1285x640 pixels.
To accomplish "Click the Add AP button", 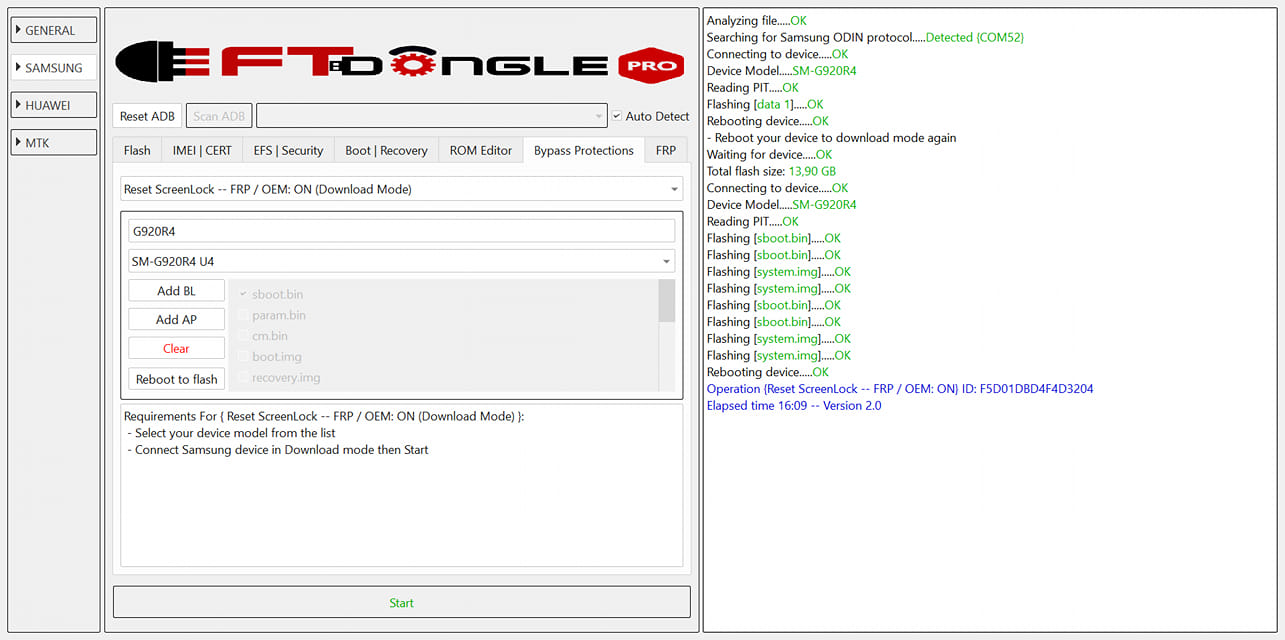I will (x=176, y=320).
